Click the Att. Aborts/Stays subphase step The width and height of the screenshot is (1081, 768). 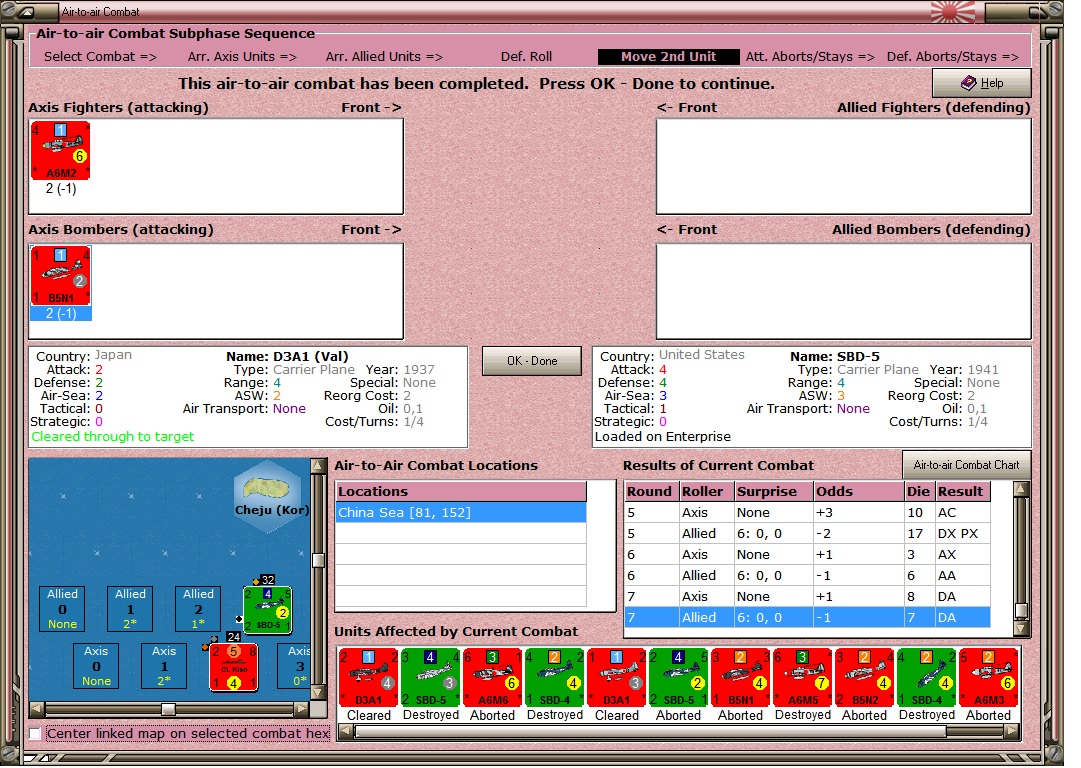(810, 57)
